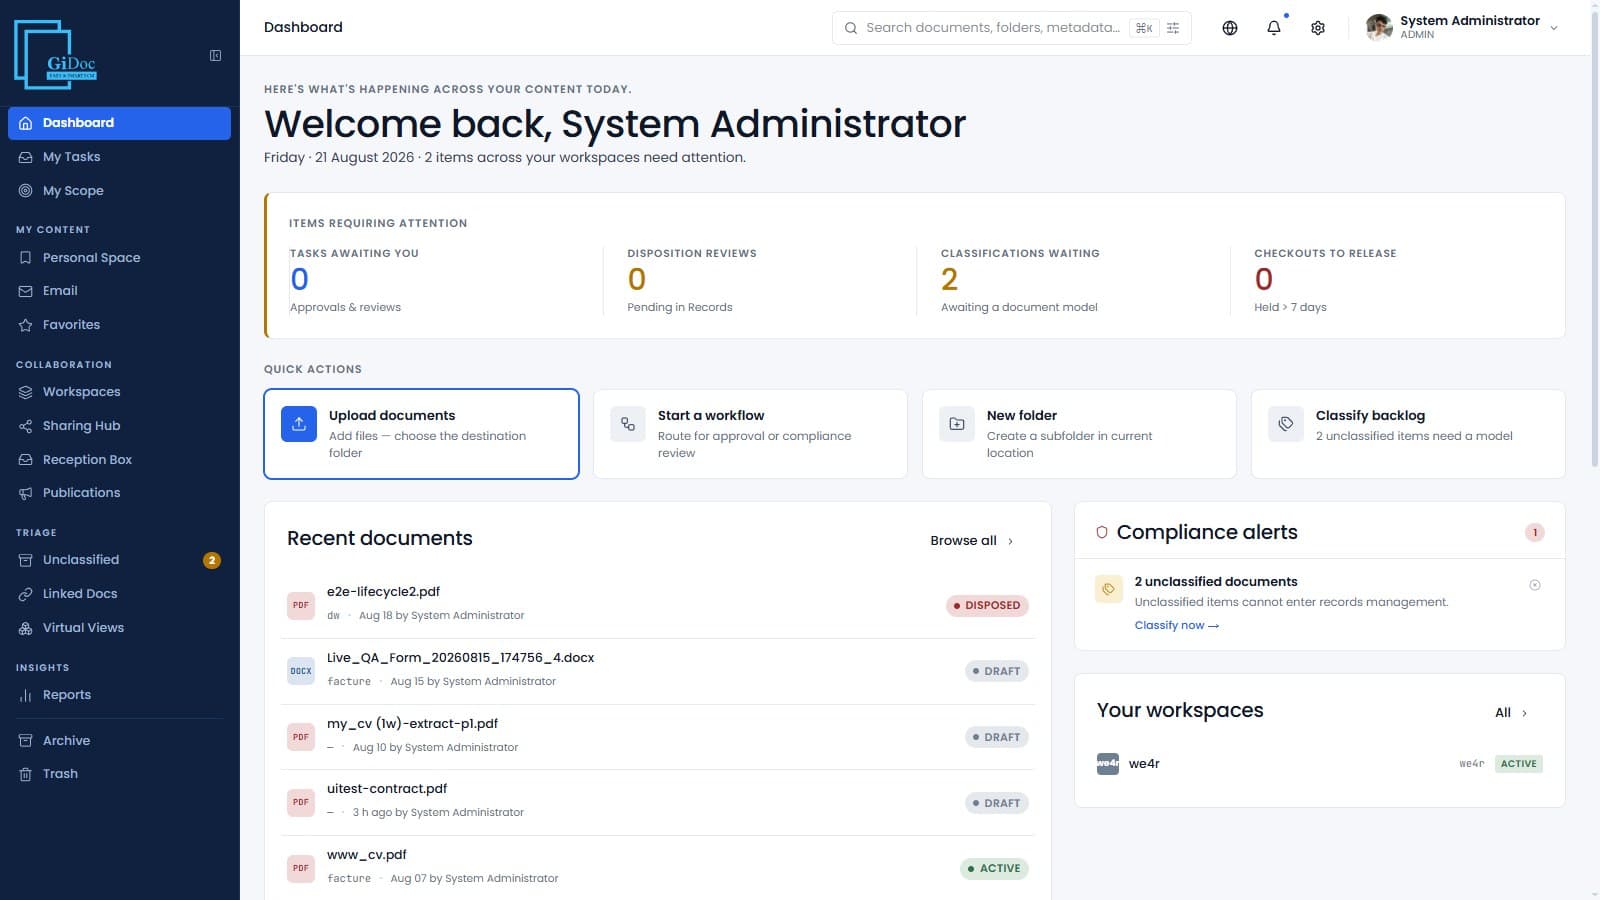
Task: Click the keyboard shortcut badge in search
Action: [x=1144, y=28]
